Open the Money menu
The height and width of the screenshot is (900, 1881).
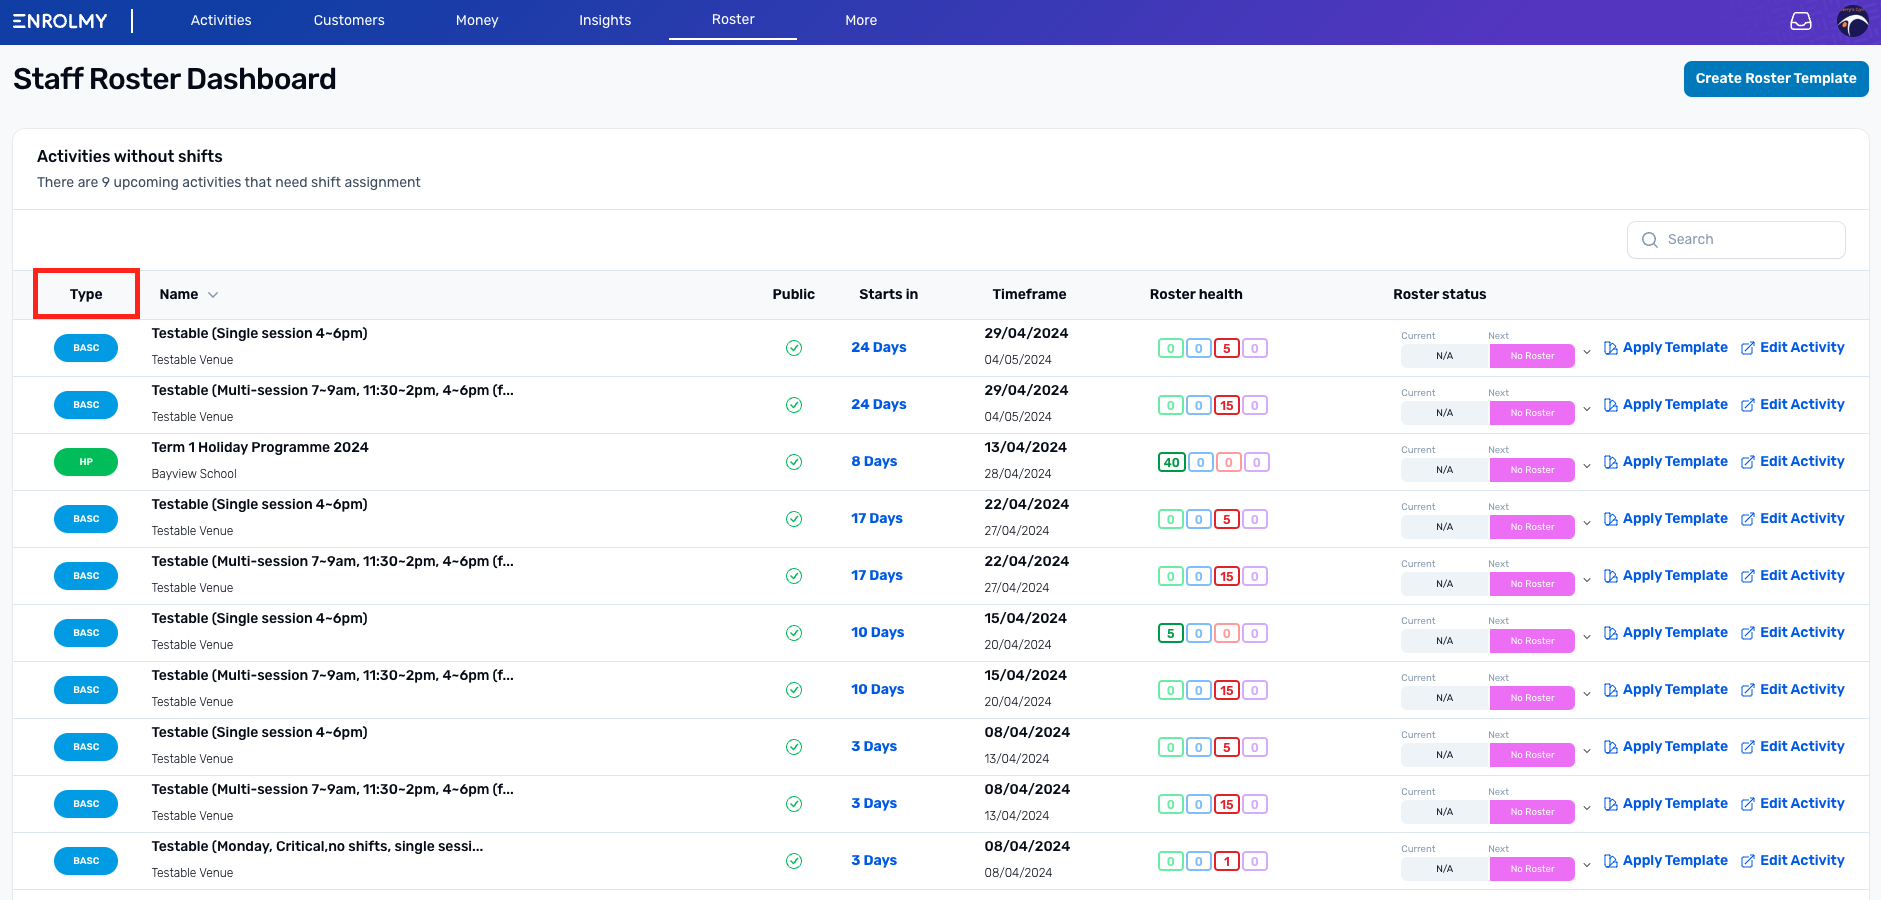pos(477,20)
